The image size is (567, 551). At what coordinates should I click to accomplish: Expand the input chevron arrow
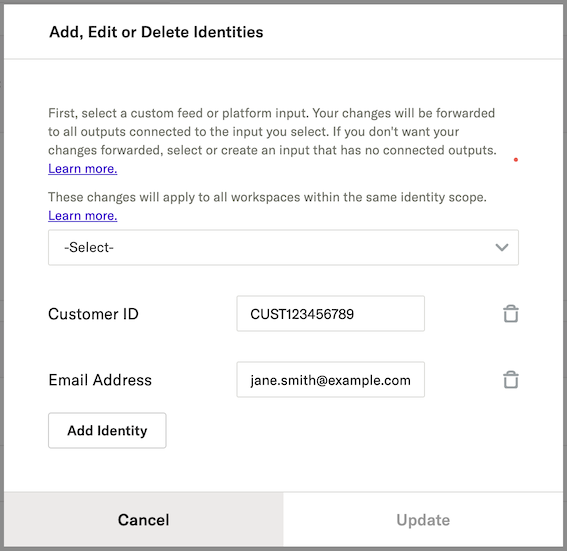tap(502, 247)
